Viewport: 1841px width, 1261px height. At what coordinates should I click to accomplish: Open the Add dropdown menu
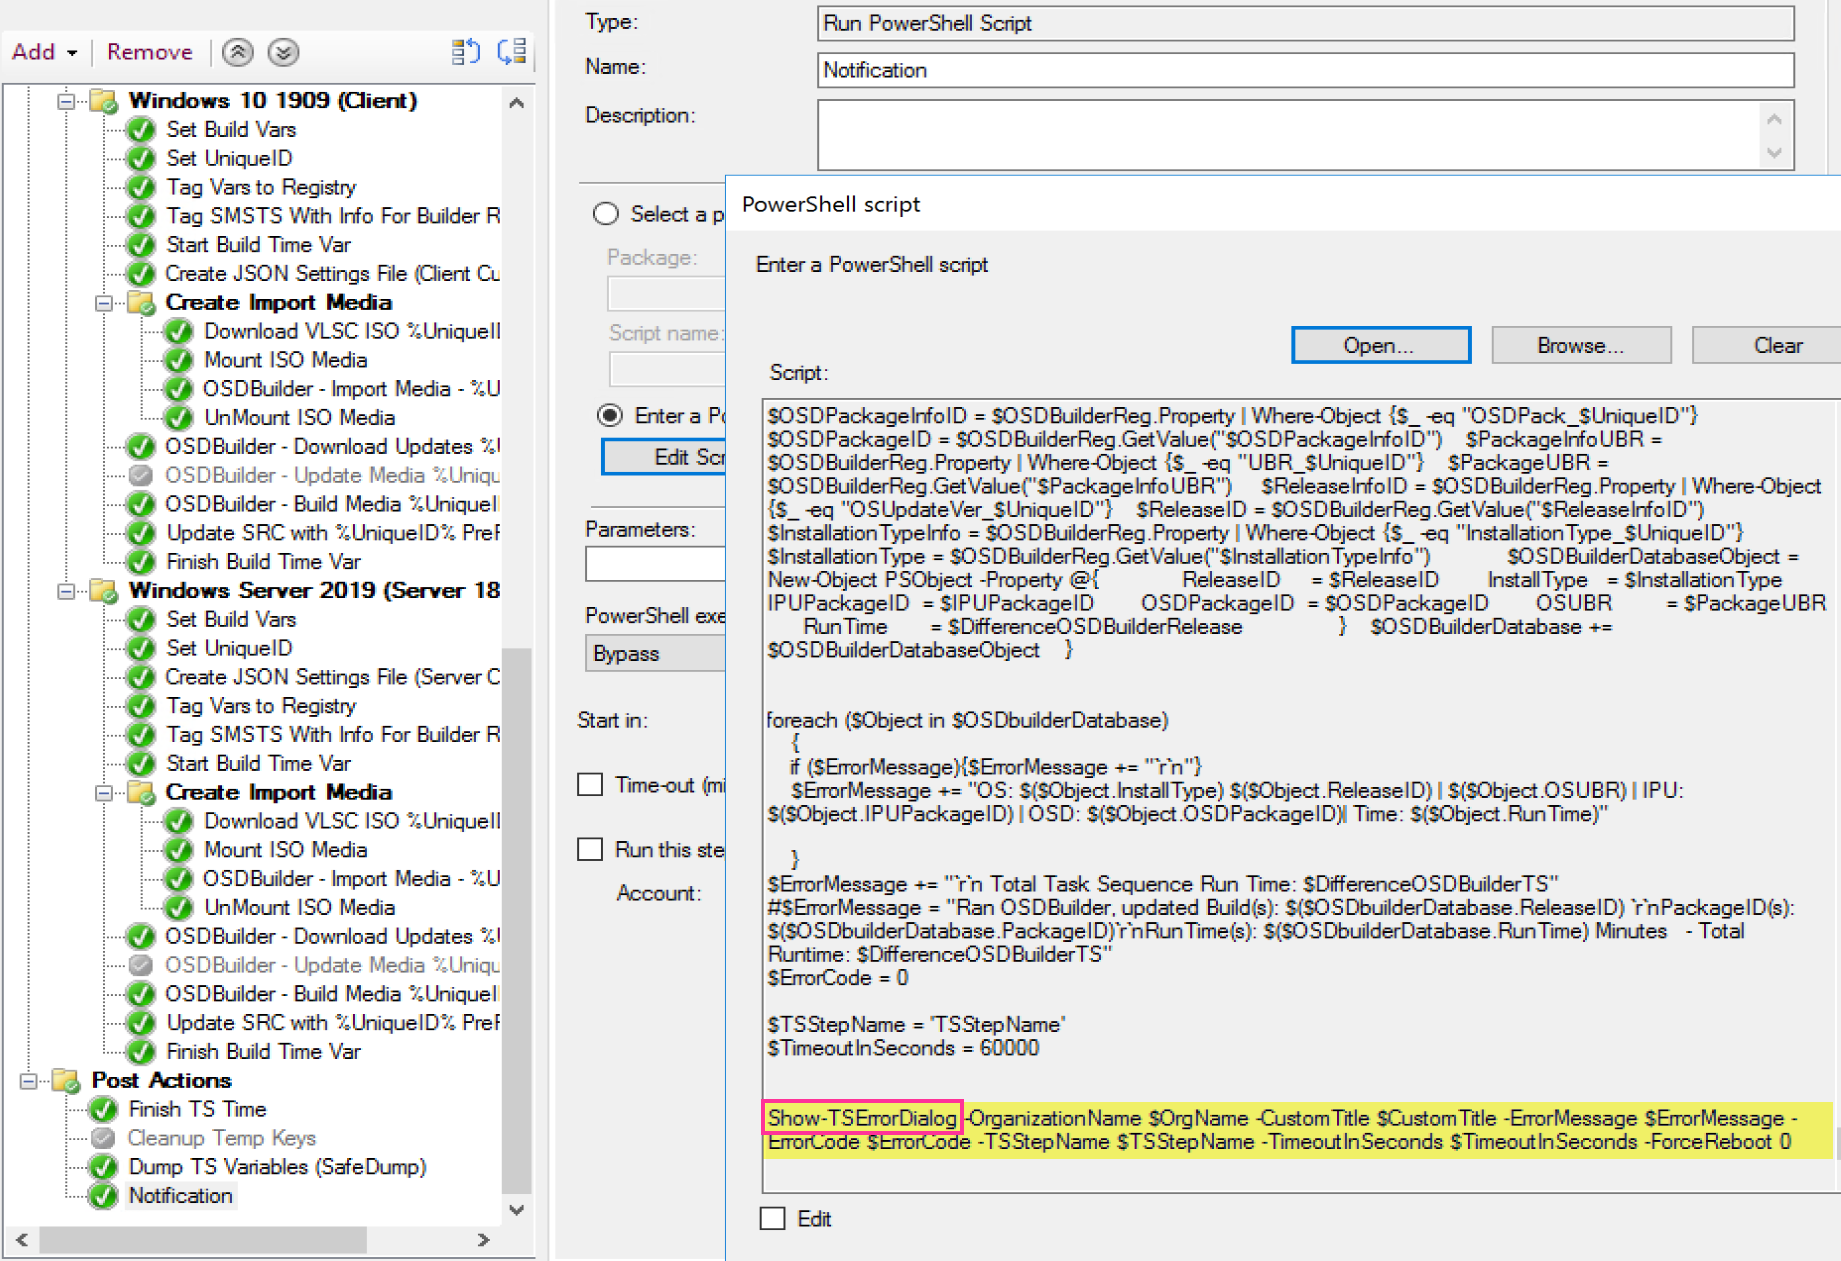[x=44, y=52]
